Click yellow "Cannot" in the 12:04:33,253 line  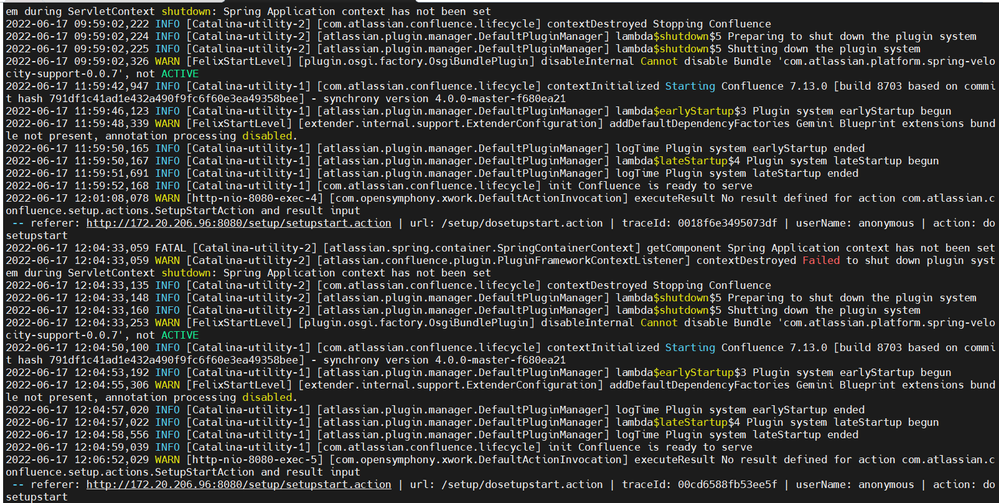coord(659,323)
